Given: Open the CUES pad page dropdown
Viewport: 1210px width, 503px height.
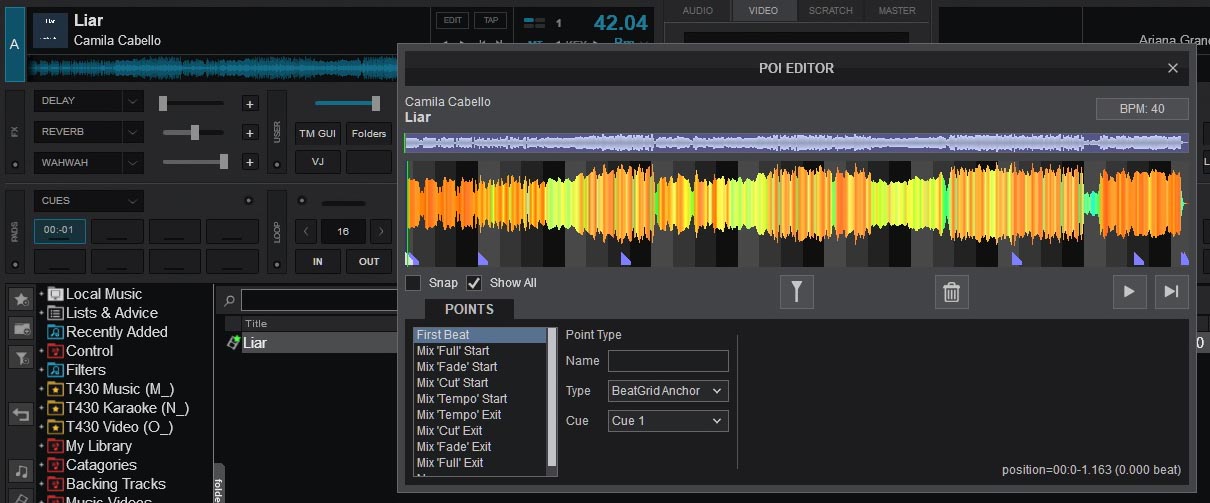Looking at the screenshot, I should tap(133, 201).
